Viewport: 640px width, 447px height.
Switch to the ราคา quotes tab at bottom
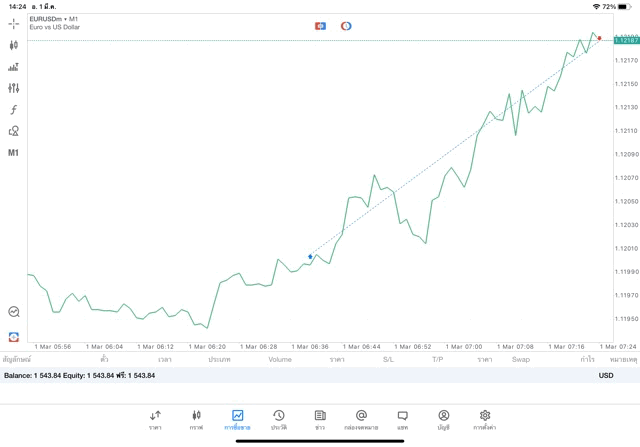[155, 420]
